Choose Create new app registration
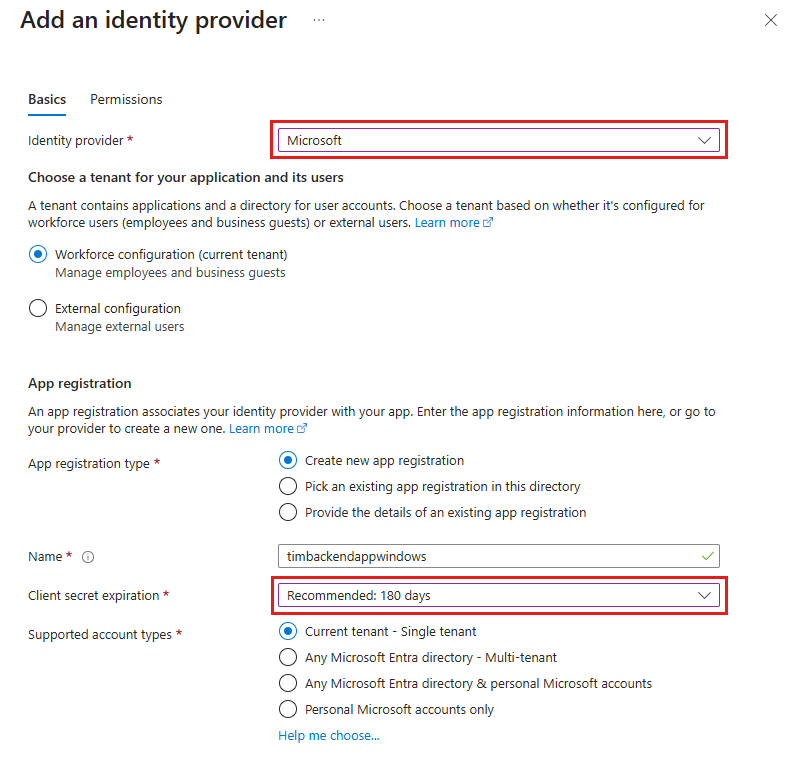This screenshot has width=807, height=768. click(288, 460)
